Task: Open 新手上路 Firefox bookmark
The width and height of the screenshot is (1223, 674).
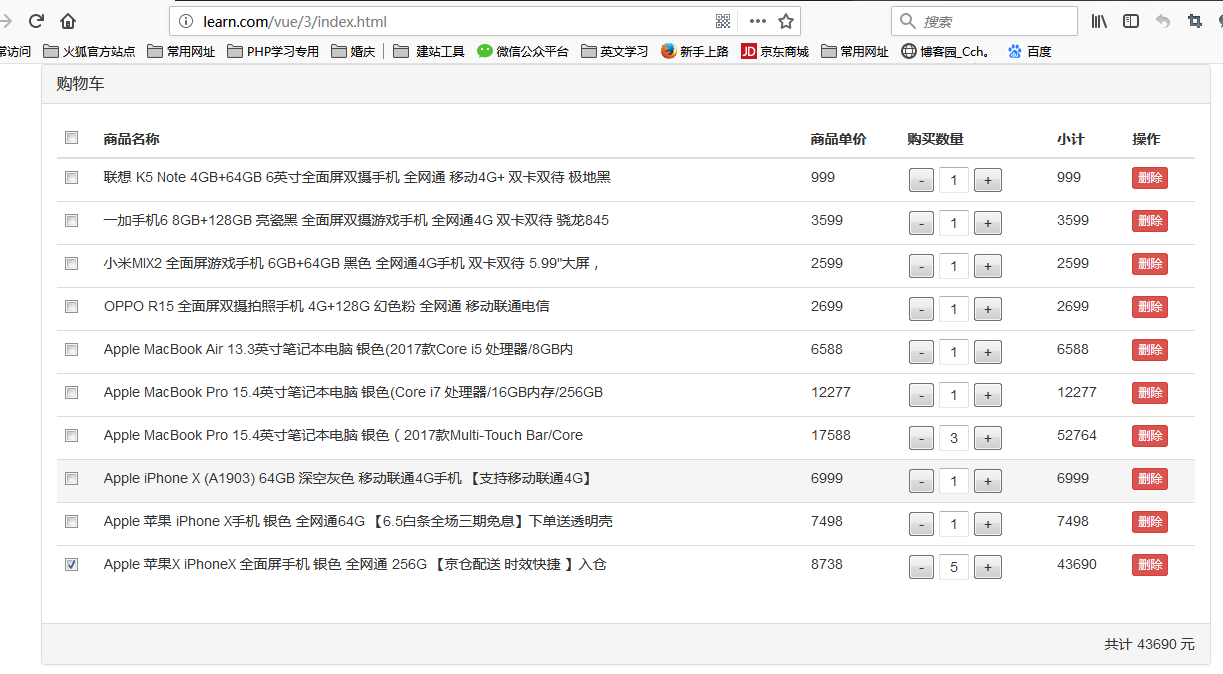Action: pyautogui.click(x=694, y=51)
